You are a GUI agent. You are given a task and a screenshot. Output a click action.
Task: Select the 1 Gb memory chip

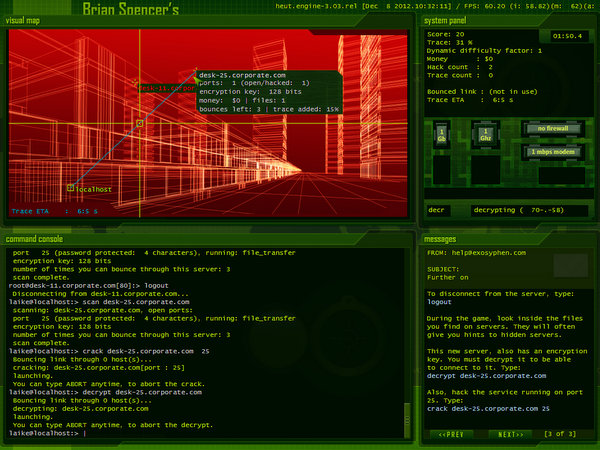pos(441,135)
